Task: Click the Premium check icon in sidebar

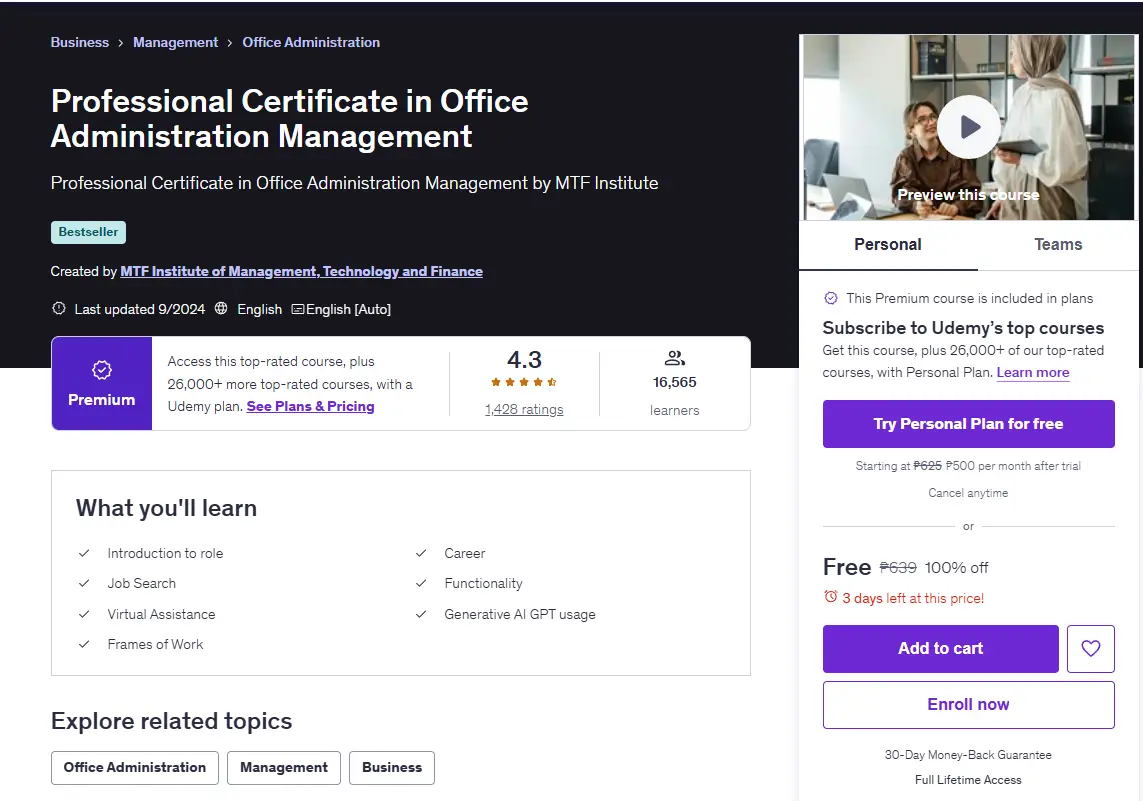Action: coord(830,297)
